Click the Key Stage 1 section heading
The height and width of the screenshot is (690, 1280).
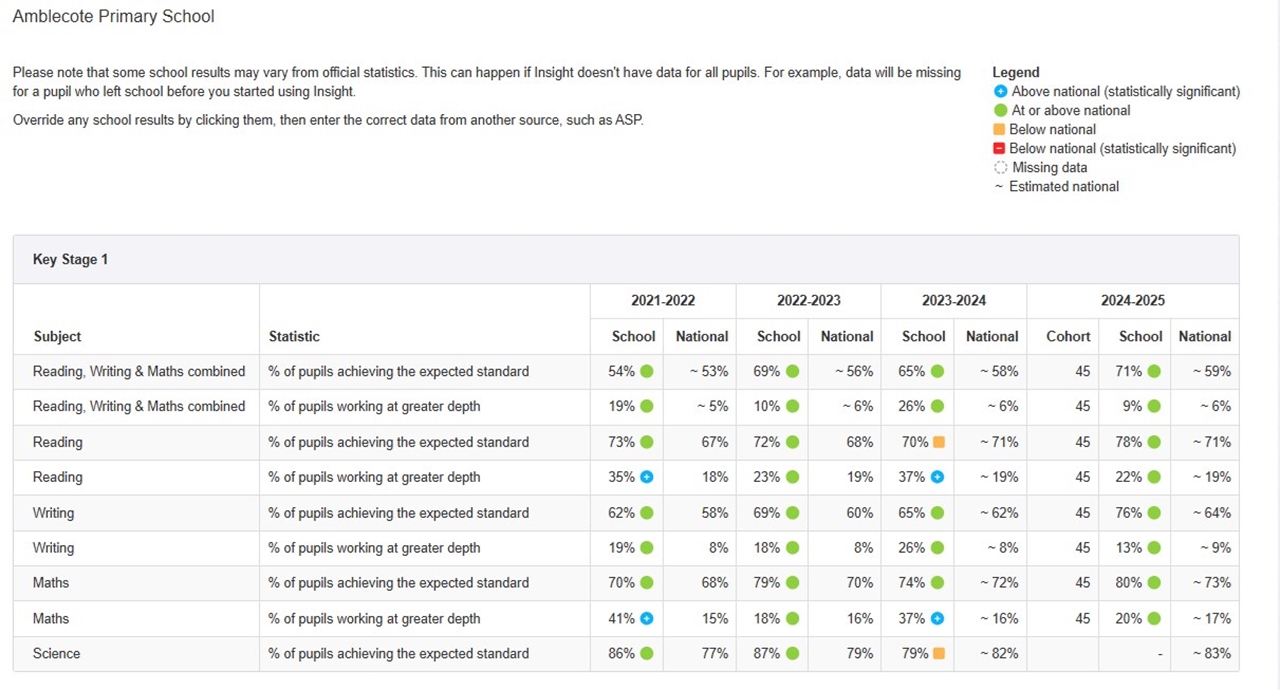70,260
